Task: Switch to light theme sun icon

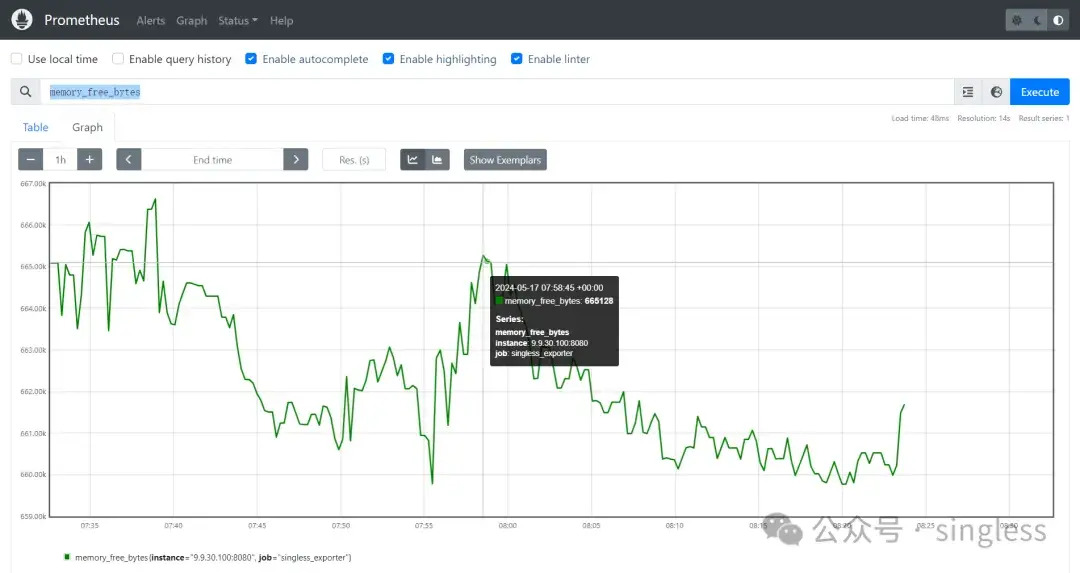Action: 1017,20
